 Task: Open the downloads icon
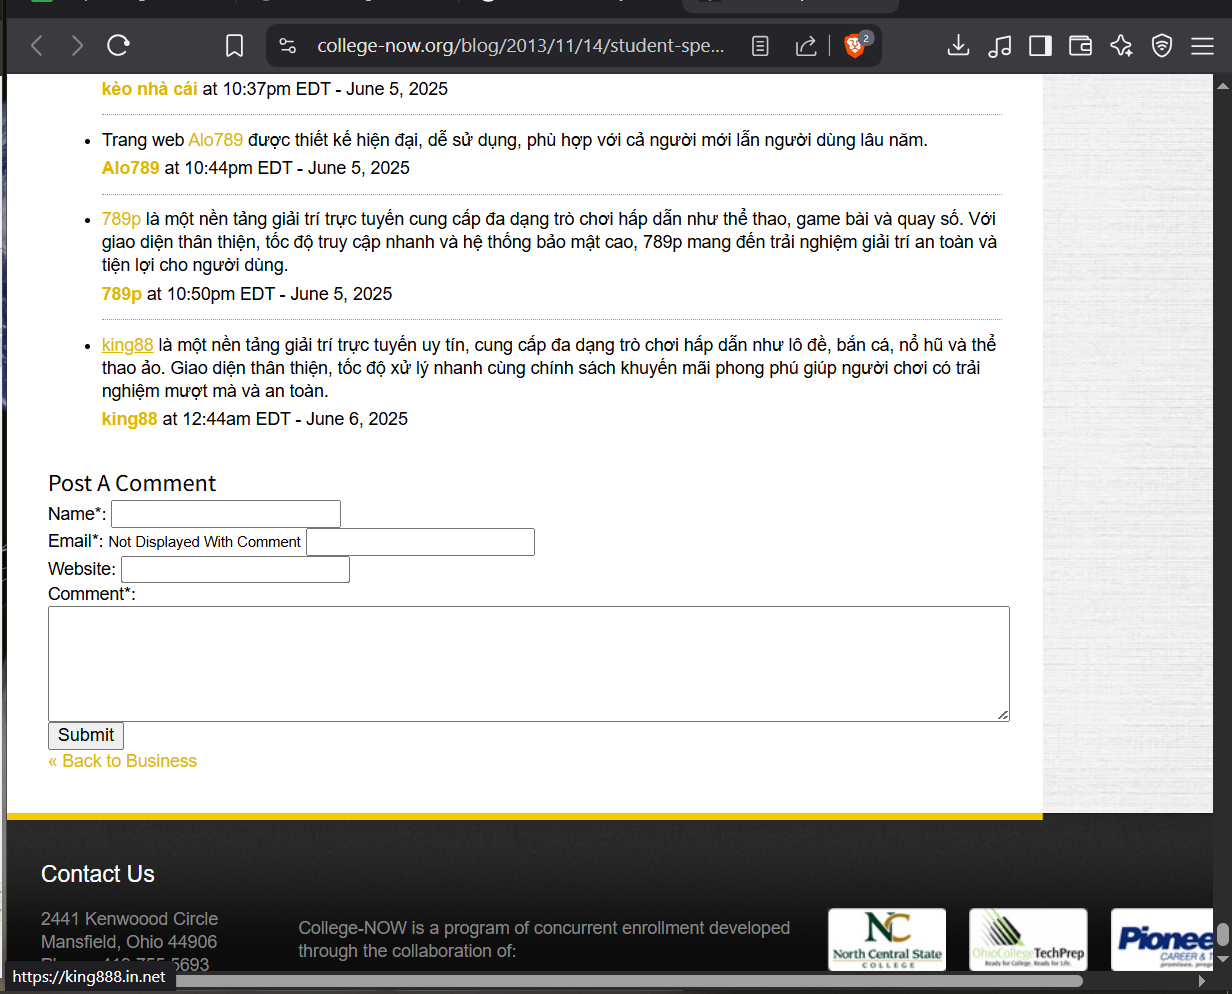pyautogui.click(x=958, y=46)
